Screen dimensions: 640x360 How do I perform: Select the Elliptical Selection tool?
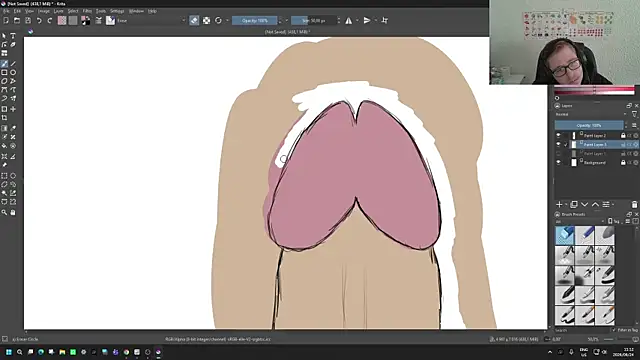coord(13,176)
